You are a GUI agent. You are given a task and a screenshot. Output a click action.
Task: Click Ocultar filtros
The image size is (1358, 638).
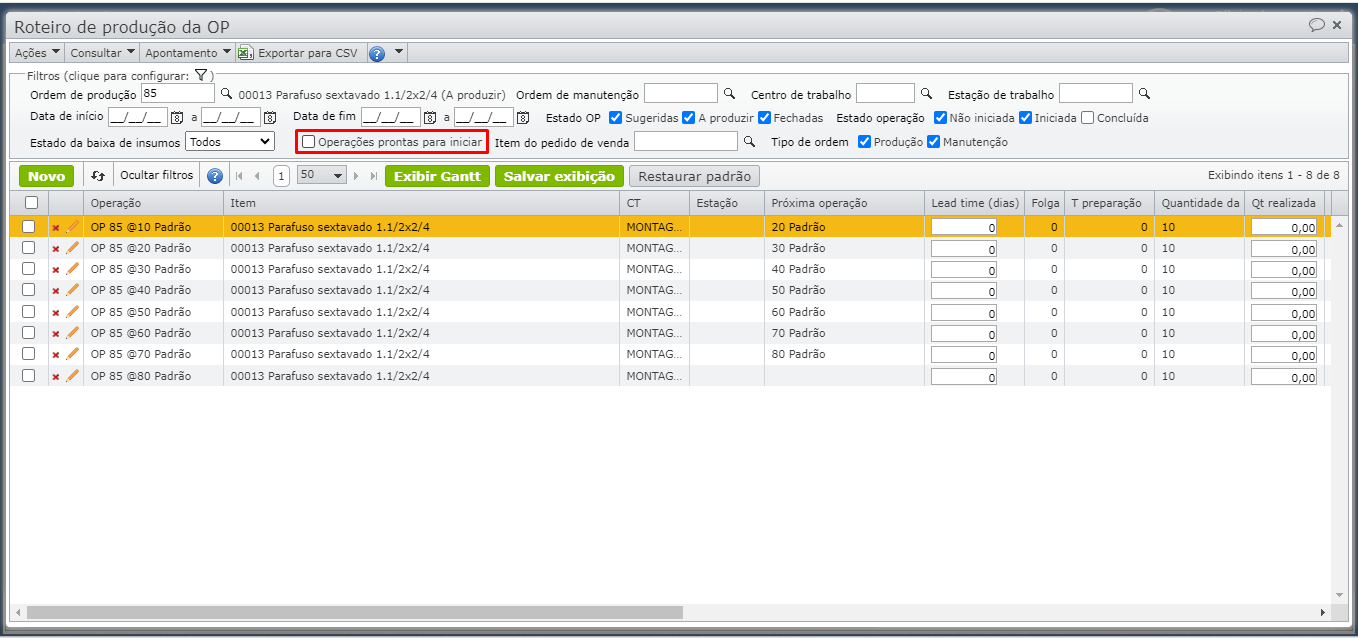point(156,176)
